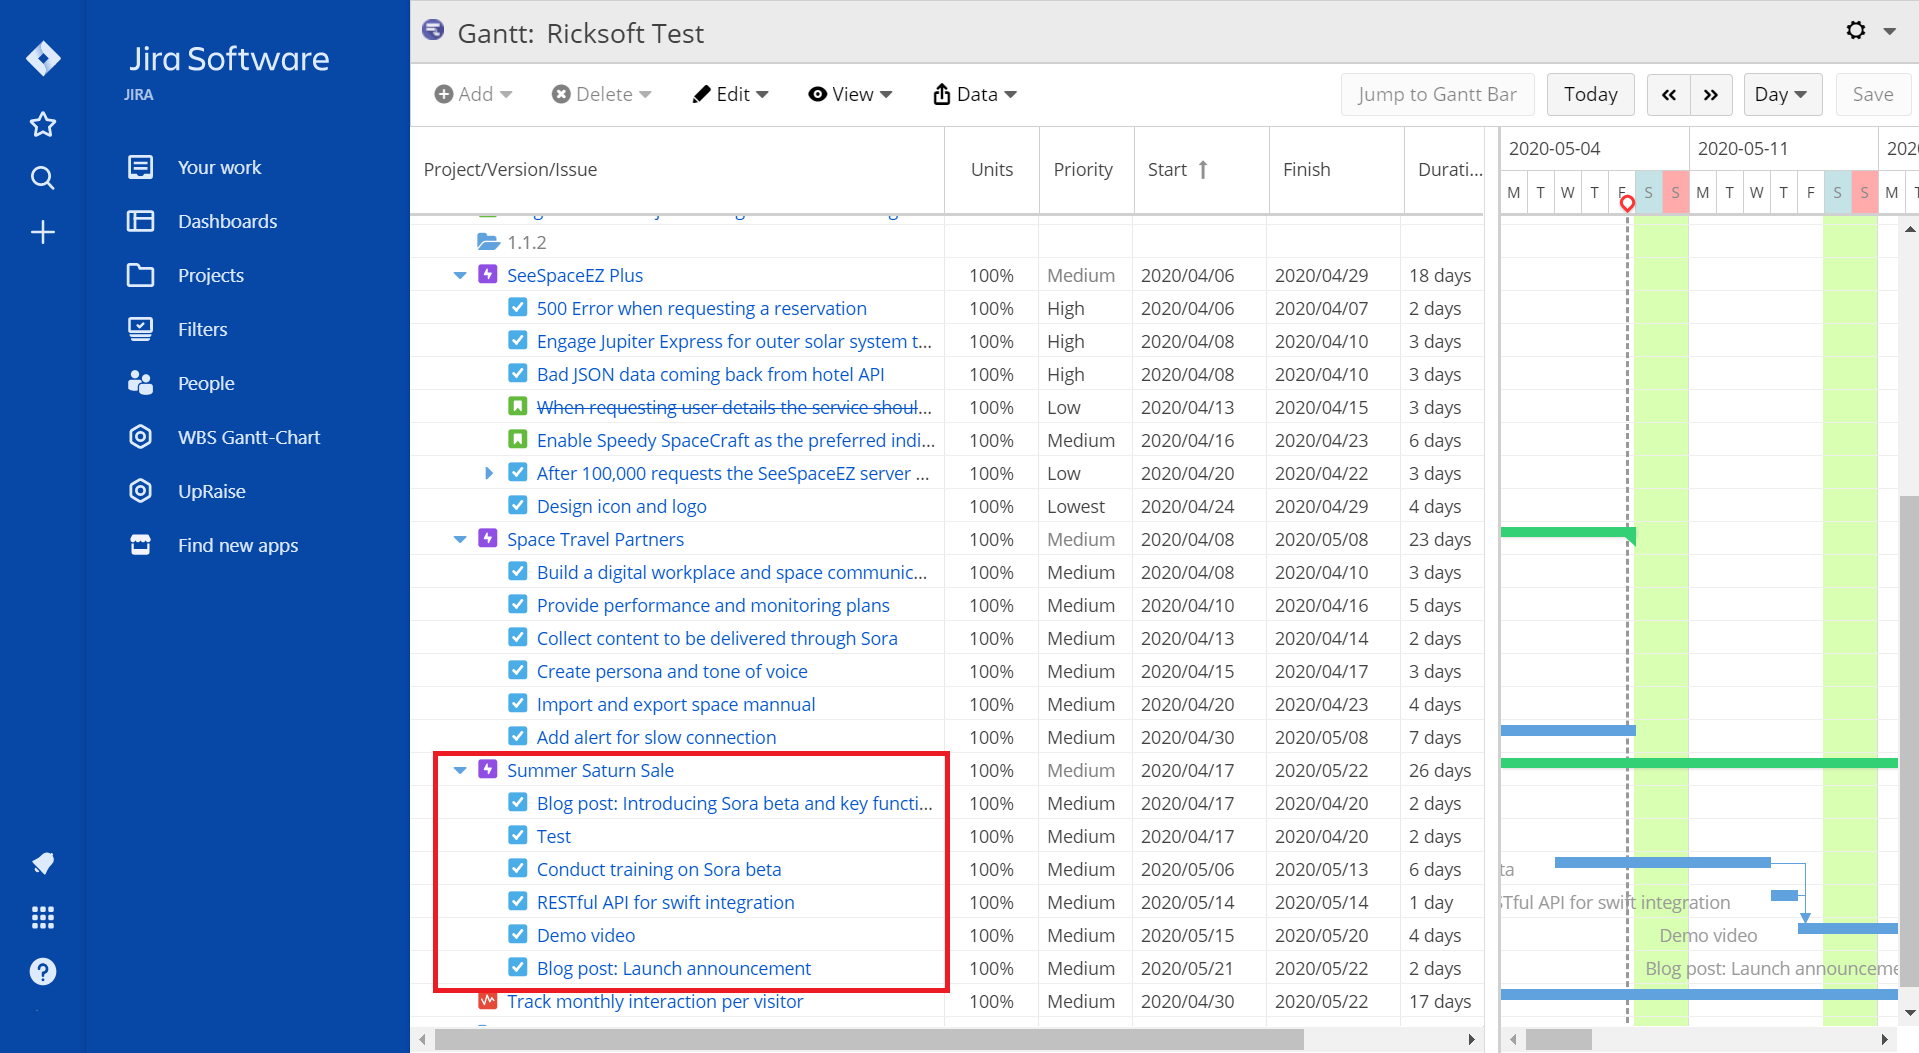Go to Dashboards in sidebar
Viewport: 1919px width, 1053px height.
(227, 221)
